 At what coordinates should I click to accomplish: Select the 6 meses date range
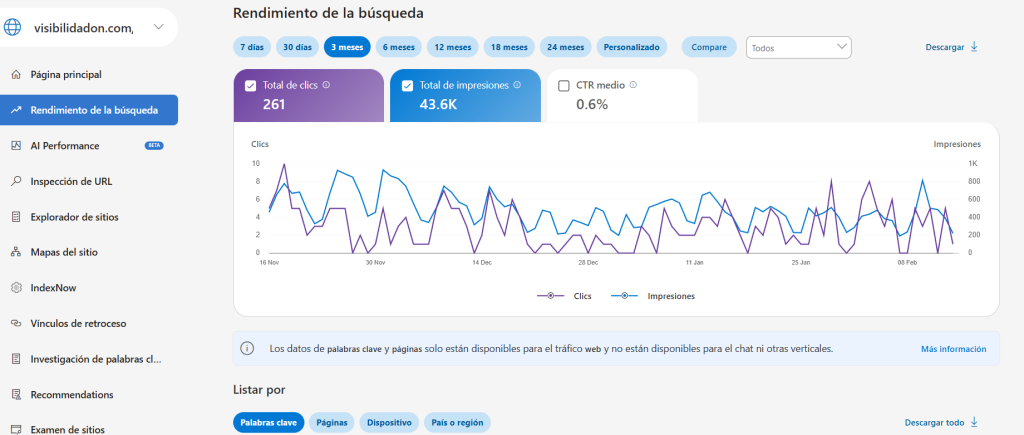point(399,47)
